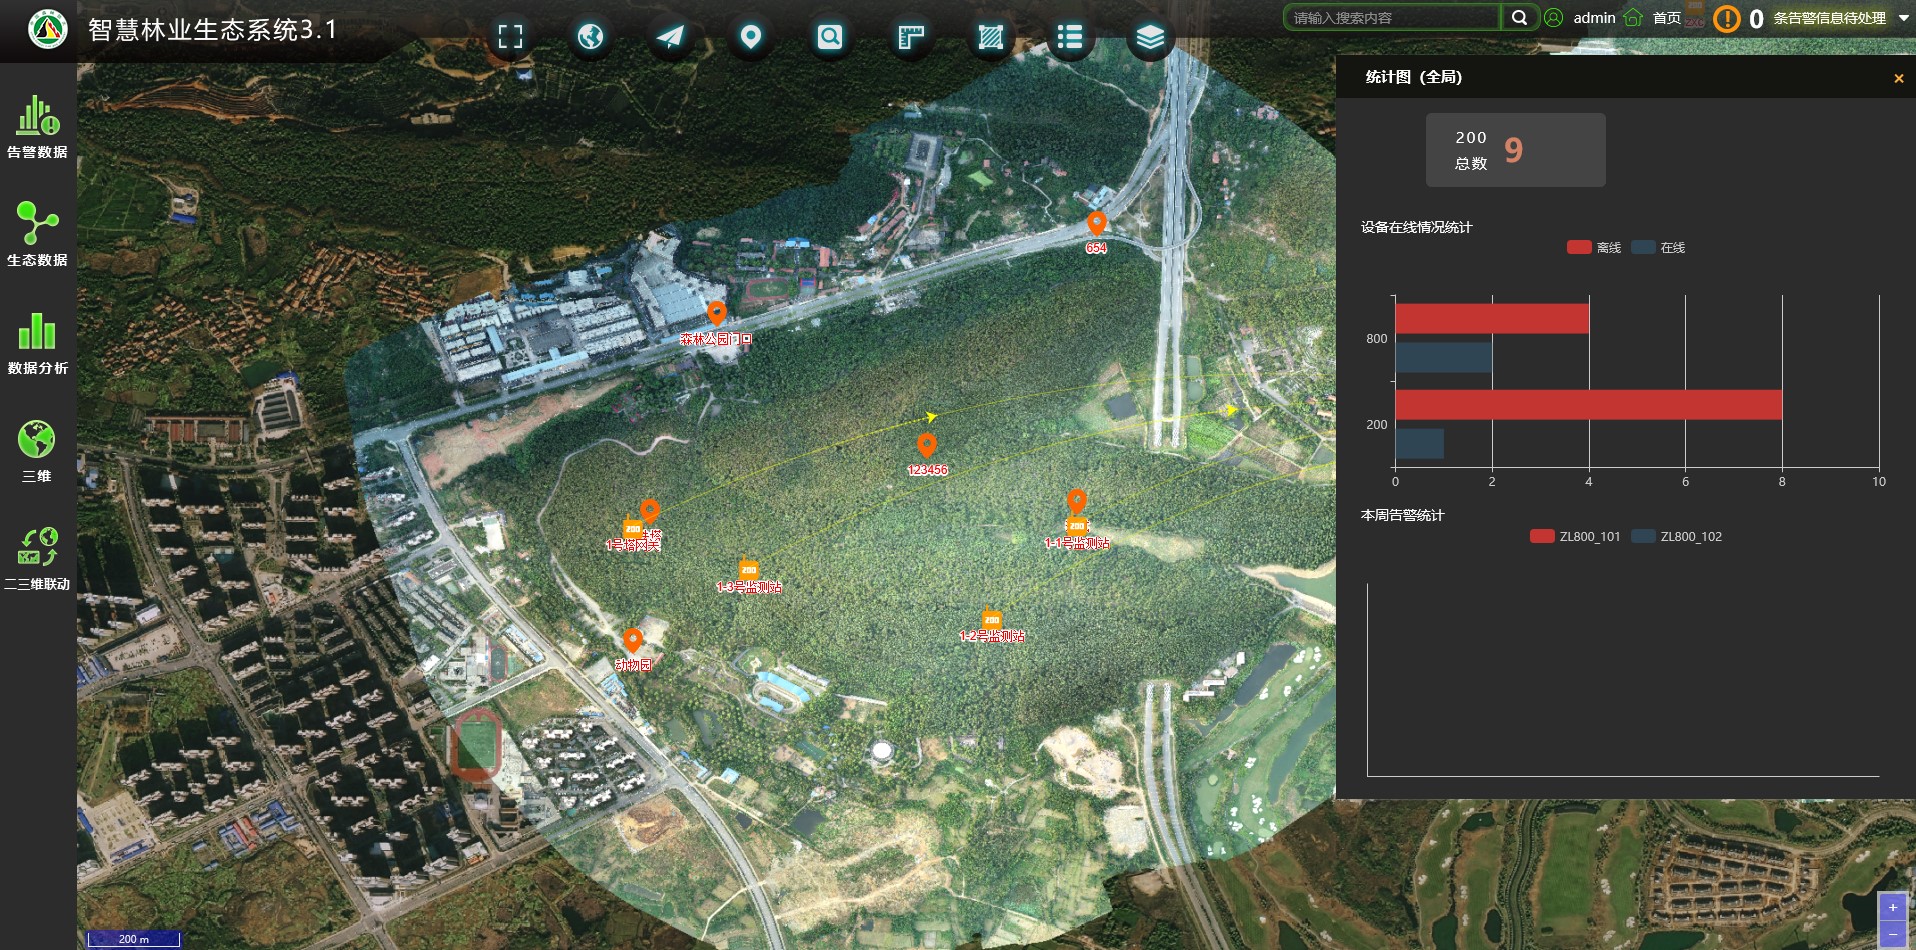Image resolution: width=1916 pixels, height=950 pixels.
Task: Click the fullscreen toolbar icon
Action: click(x=510, y=37)
